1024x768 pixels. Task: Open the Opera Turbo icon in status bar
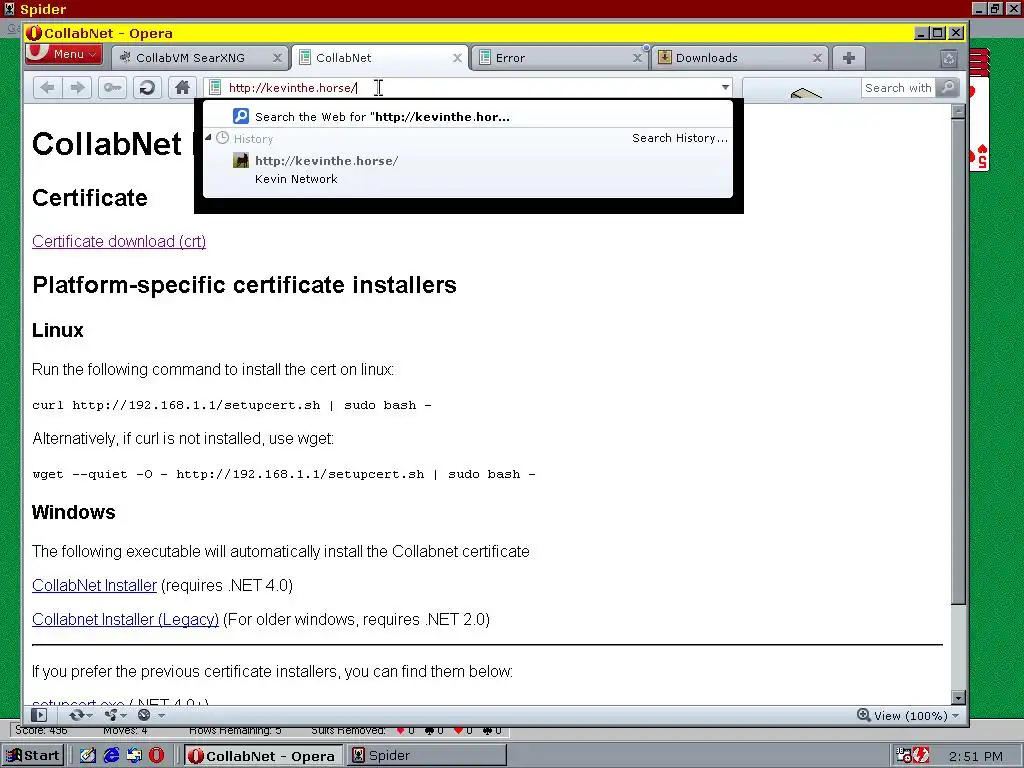[144, 715]
